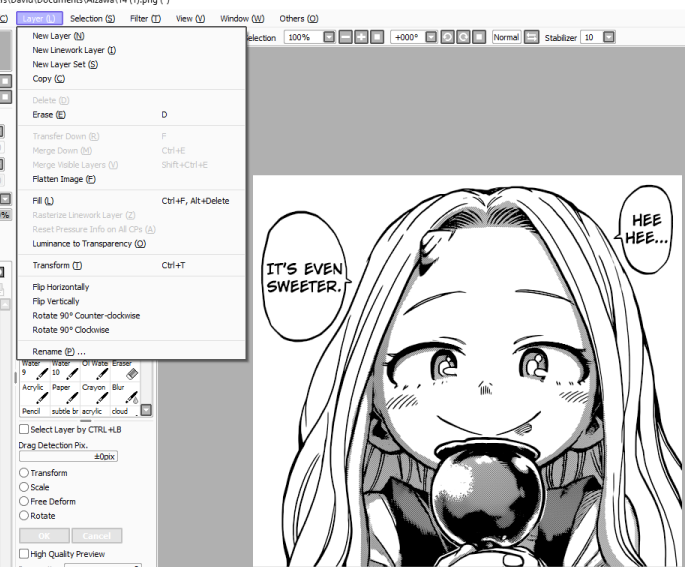Screen dimensions: 685x567
Task: Toggle Select Layer by CTRL+LB checkbox
Action: coord(24,429)
